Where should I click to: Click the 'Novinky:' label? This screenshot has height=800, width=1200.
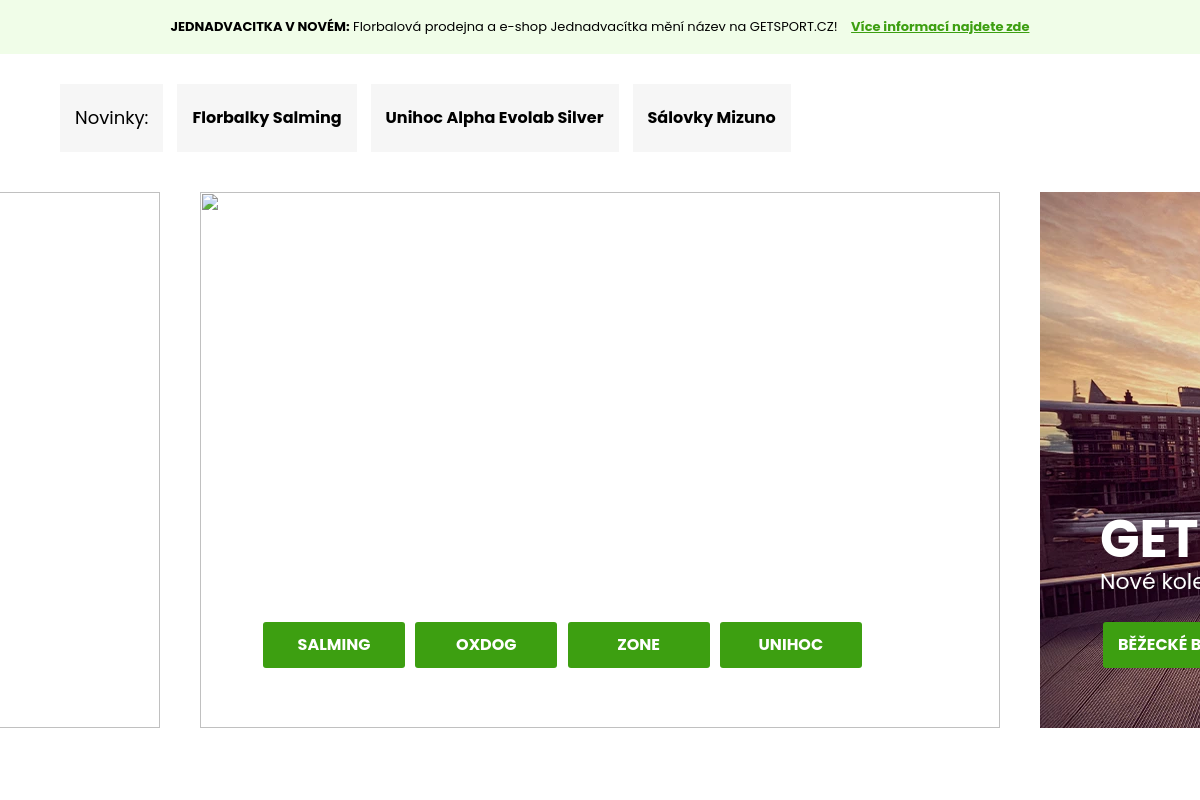click(x=111, y=118)
